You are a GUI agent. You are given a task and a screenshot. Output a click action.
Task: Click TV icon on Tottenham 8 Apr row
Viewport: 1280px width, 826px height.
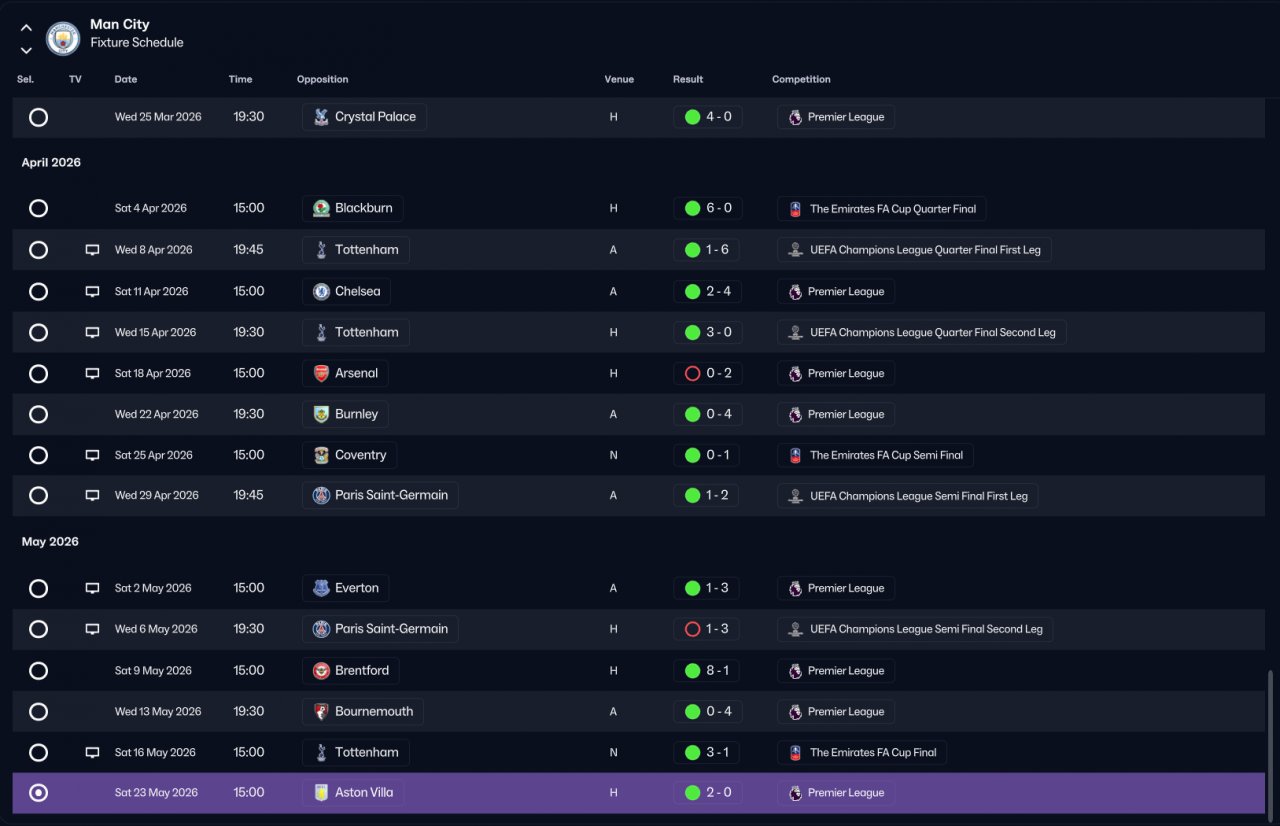(x=92, y=250)
